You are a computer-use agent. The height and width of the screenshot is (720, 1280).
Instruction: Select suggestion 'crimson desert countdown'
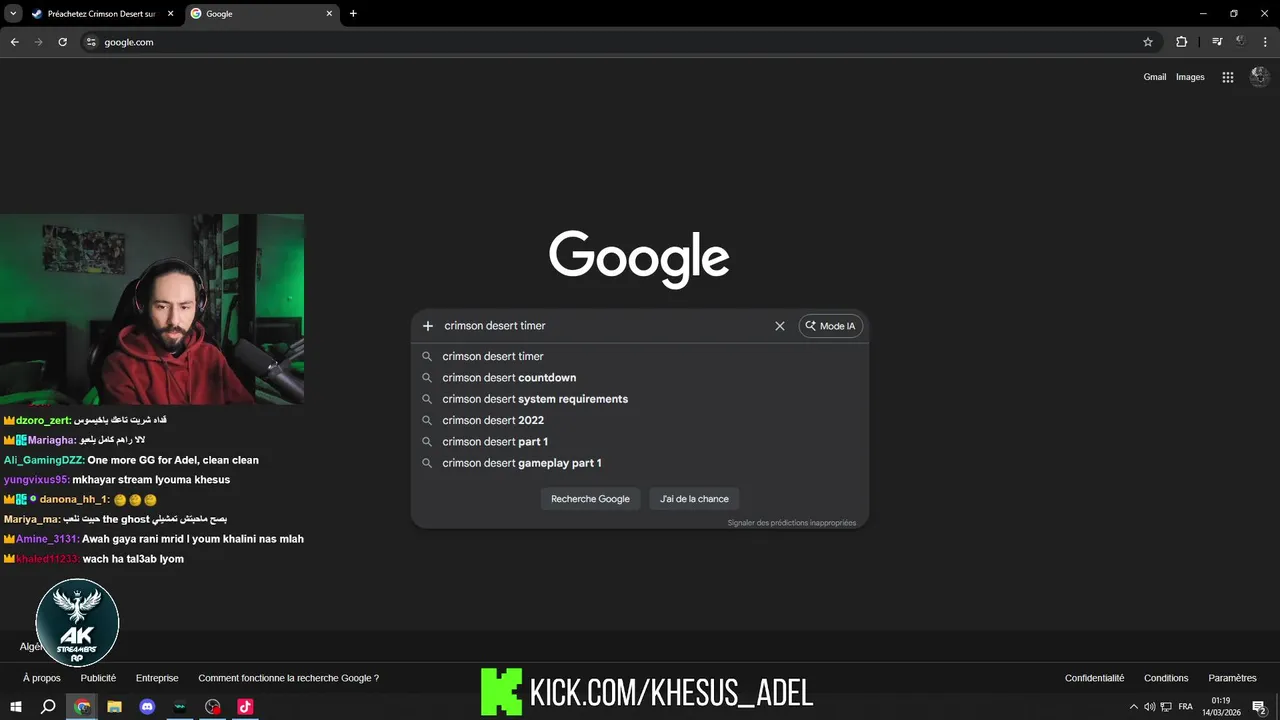[640, 378]
